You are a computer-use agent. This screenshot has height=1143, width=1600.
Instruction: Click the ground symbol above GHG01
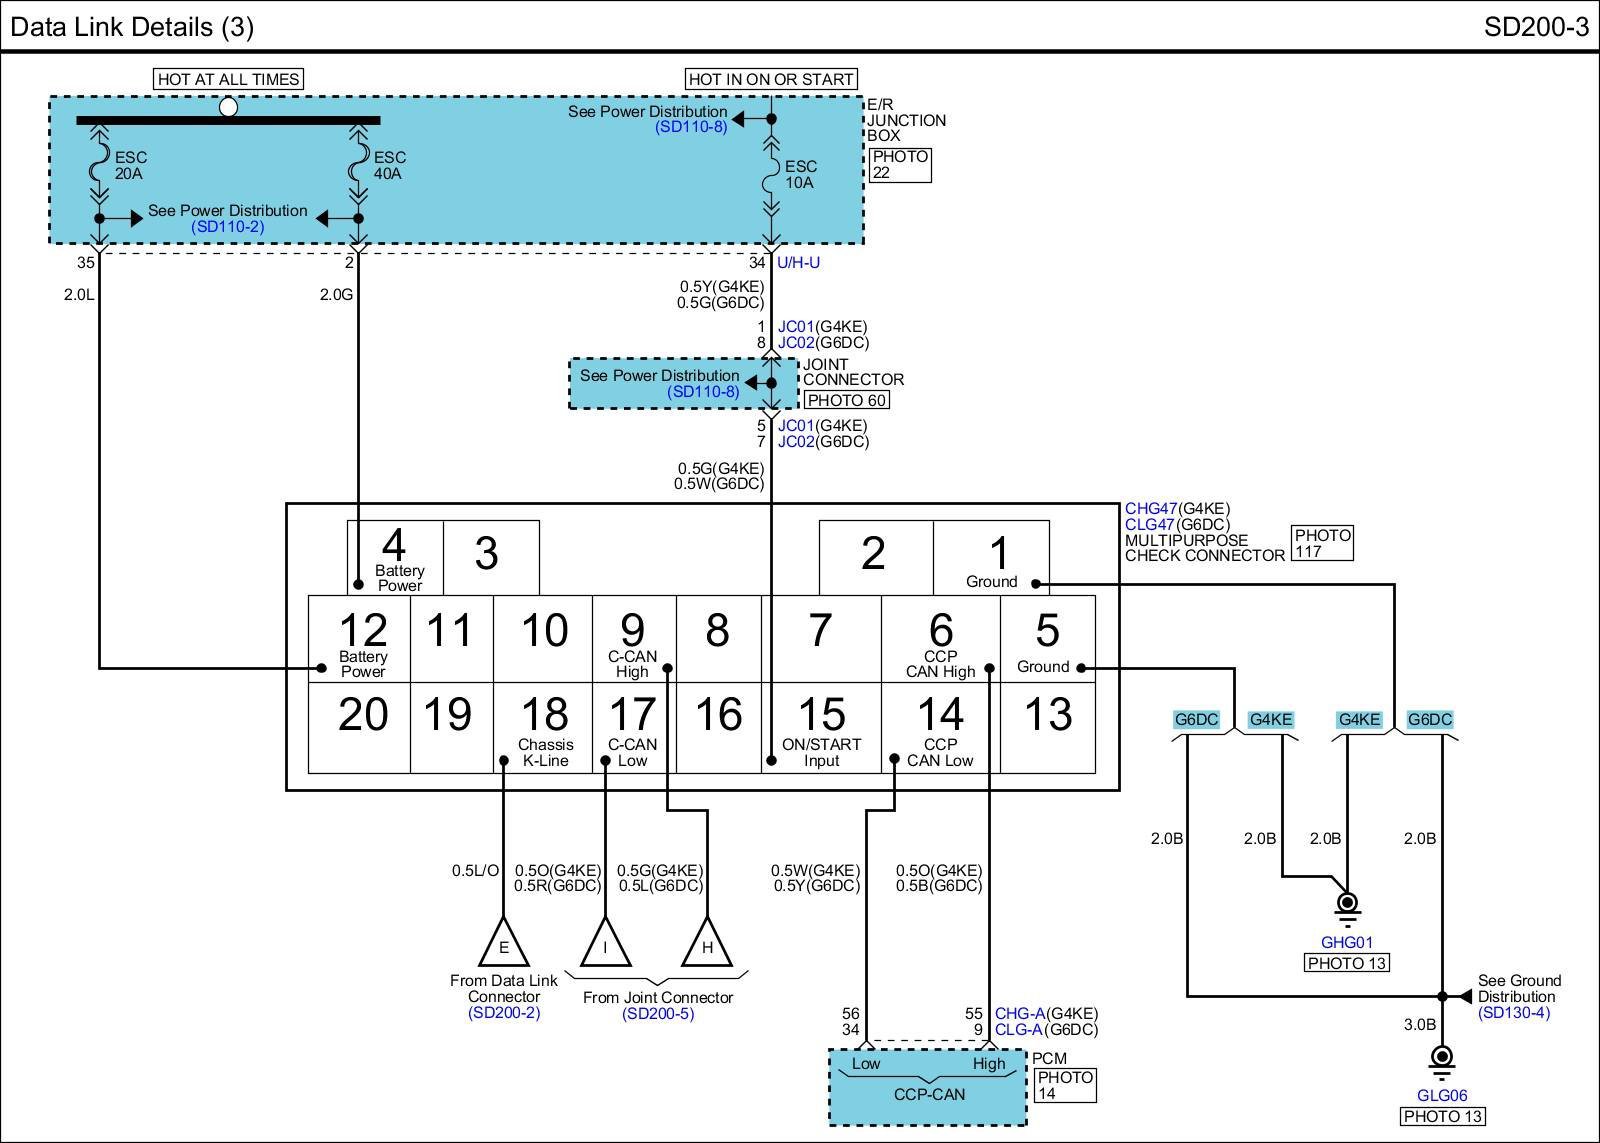coord(1347,905)
